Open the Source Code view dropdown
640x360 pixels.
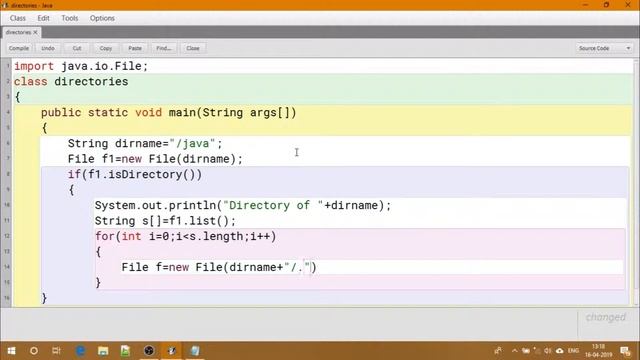604,48
